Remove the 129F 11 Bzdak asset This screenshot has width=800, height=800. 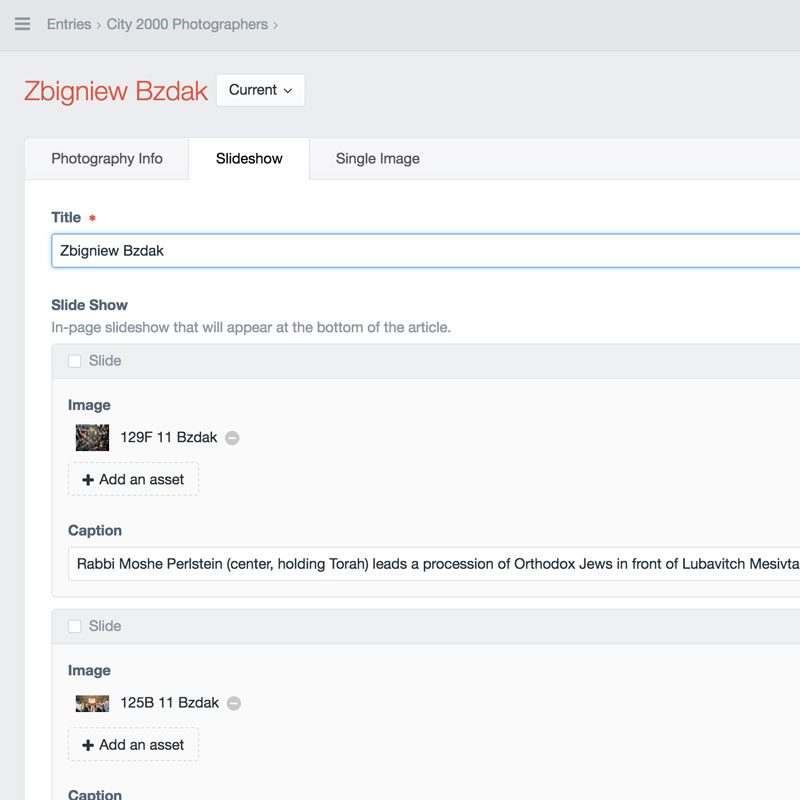pos(232,438)
